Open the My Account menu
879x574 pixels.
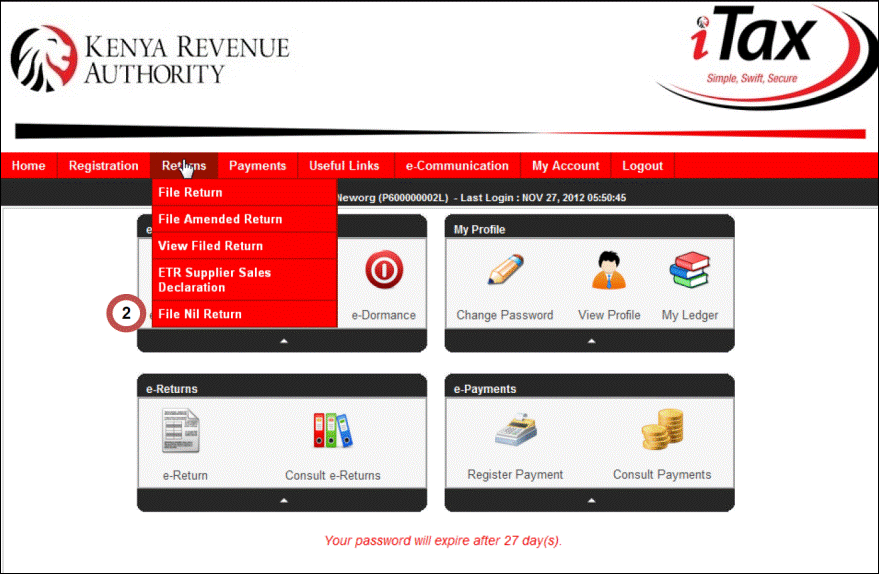[565, 165]
